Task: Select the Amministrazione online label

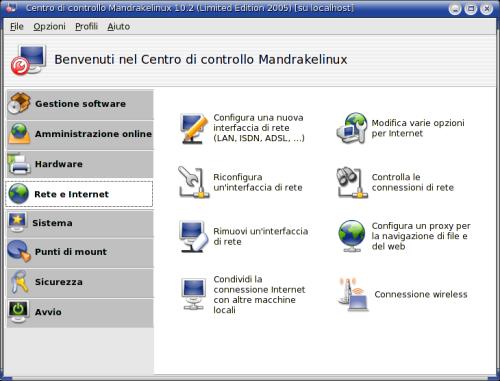Action: (x=93, y=134)
